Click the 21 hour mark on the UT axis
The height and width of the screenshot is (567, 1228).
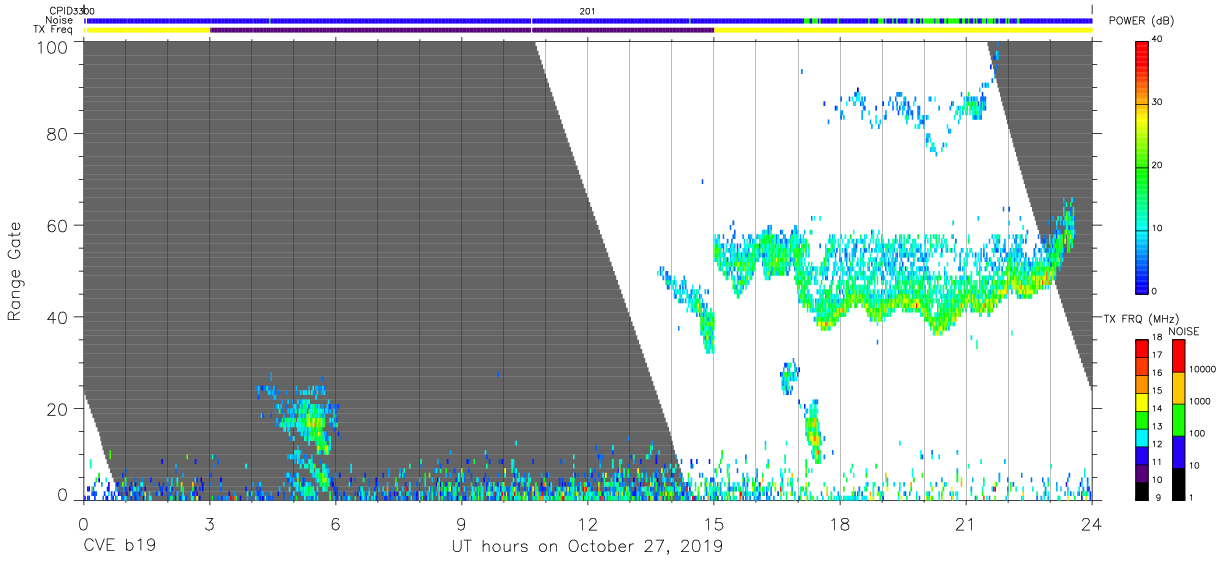(965, 523)
